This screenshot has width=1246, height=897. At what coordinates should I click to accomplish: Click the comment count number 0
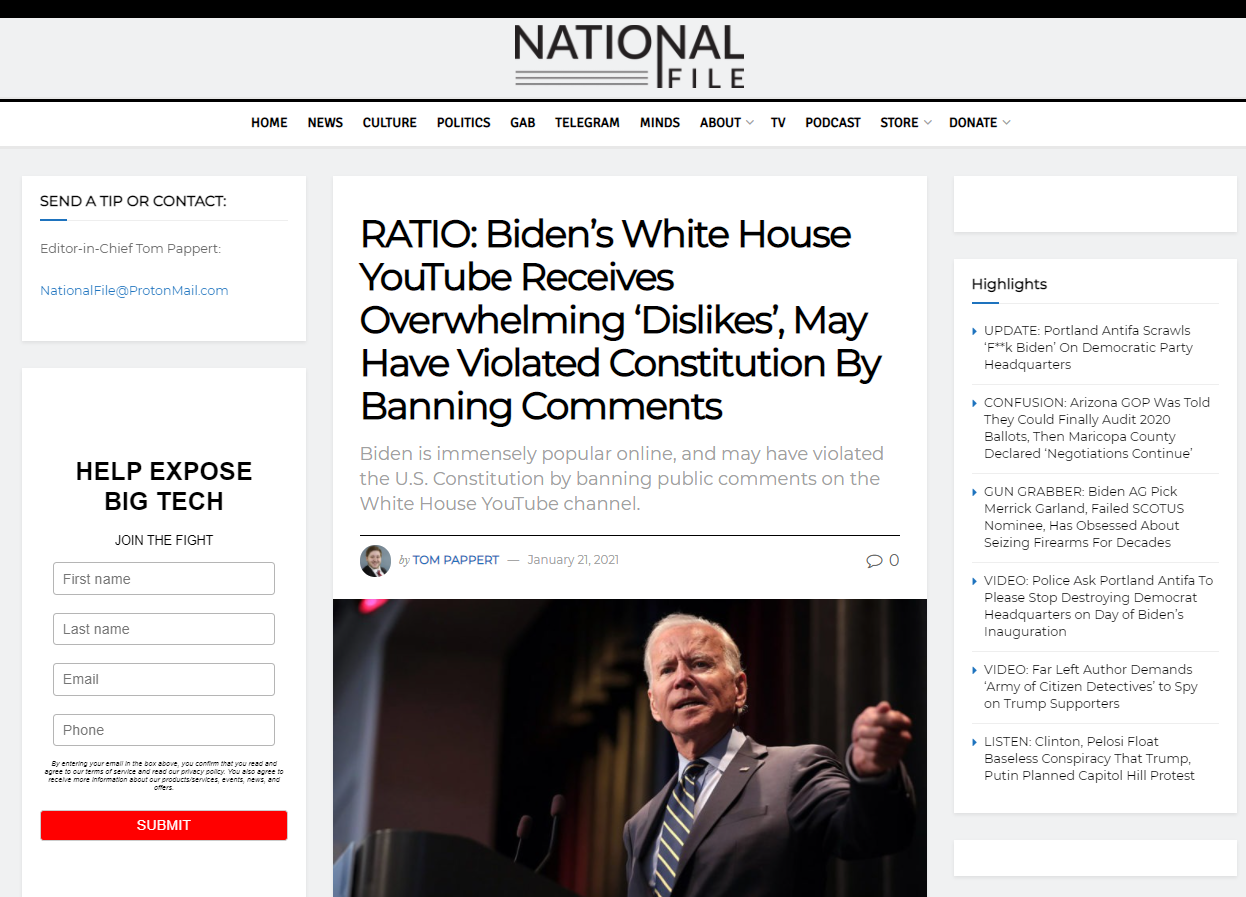(894, 560)
